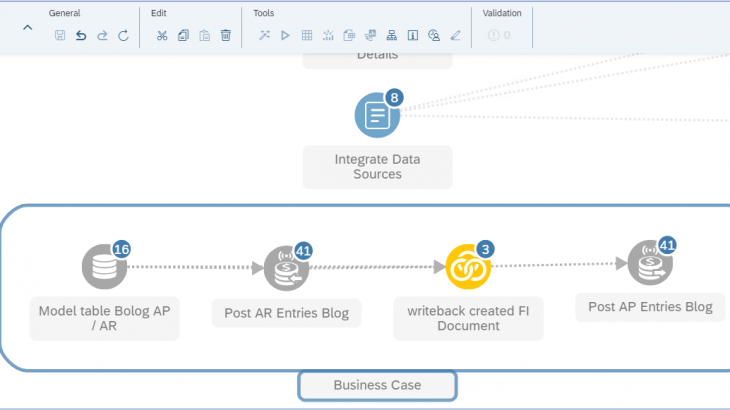Click the Model table Bolog AP / AR label
The image size is (730, 410).
tap(105, 318)
